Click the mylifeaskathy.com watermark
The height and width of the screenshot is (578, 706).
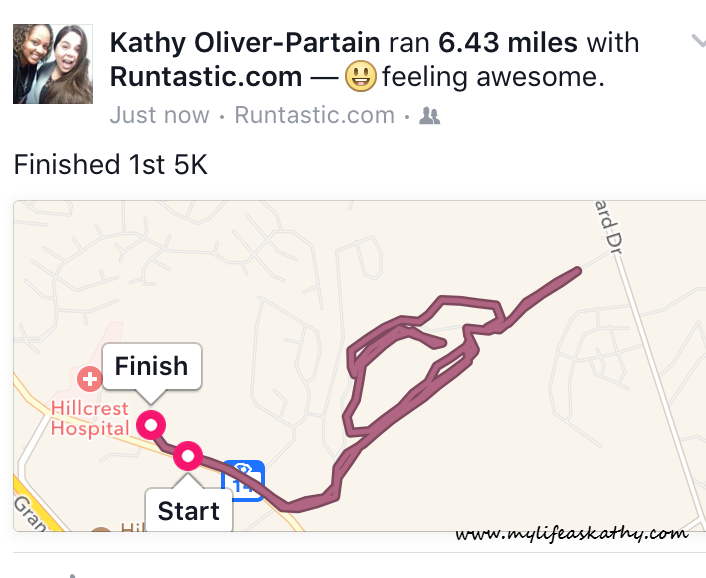click(572, 533)
